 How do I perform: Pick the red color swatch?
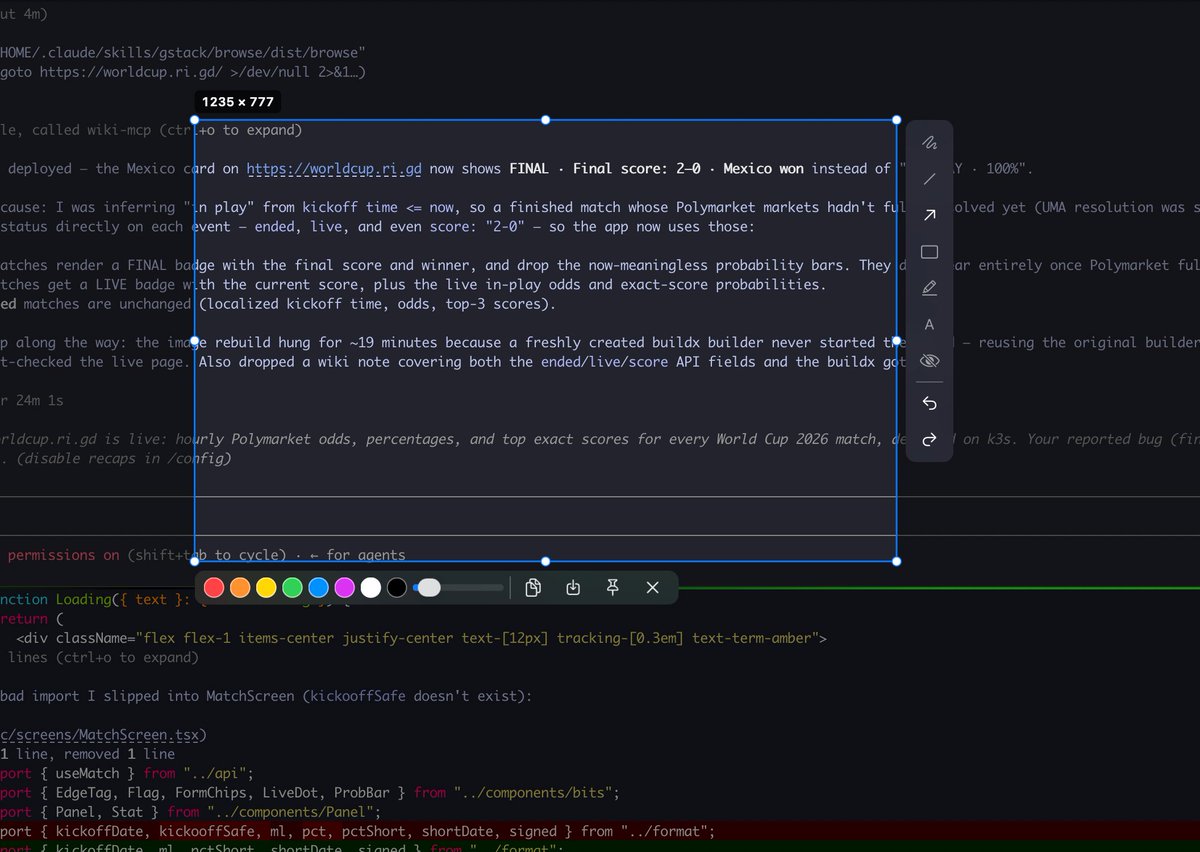(x=213, y=588)
